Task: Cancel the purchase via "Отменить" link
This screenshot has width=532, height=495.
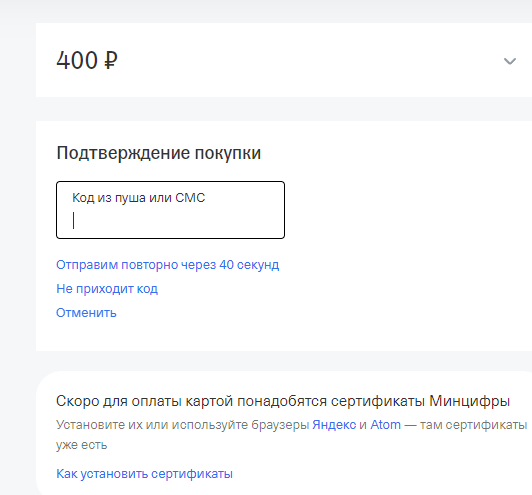Action: 86,313
